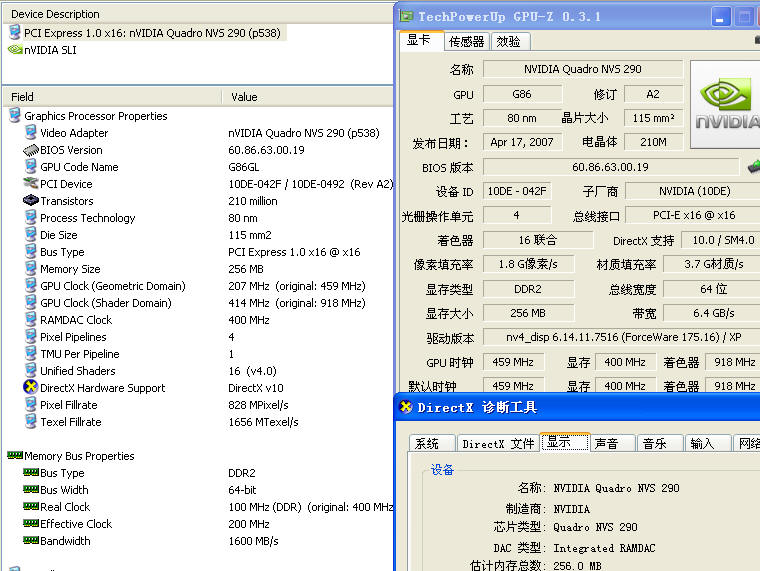Click the Process Technology row icon

[31, 217]
